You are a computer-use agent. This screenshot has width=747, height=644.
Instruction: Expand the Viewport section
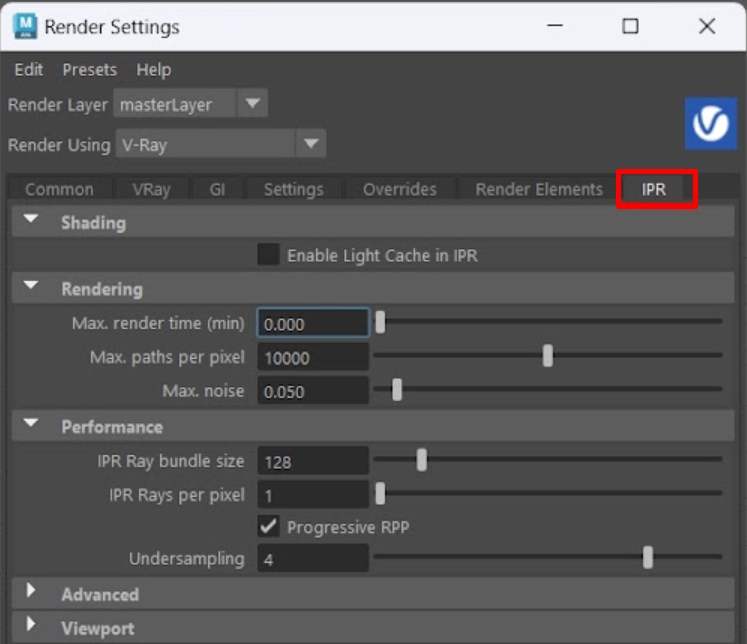click(x=31, y=624)
